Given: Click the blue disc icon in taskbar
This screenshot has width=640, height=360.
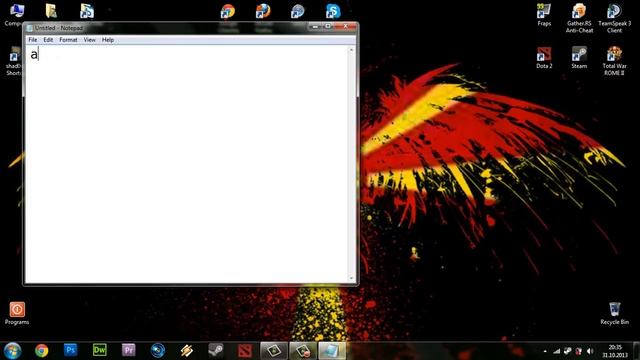Looking at the screenshot, I should pyautogui.click(x=158, y=350).
